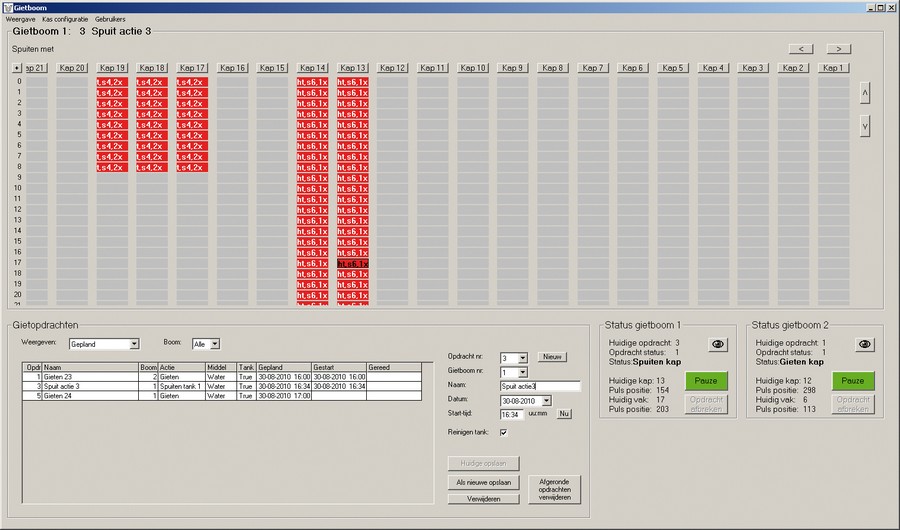Click Opdracht afbreken for gietboom 1
The width and height of the screenshot is (900, 530).
click(x=706, y=404)
